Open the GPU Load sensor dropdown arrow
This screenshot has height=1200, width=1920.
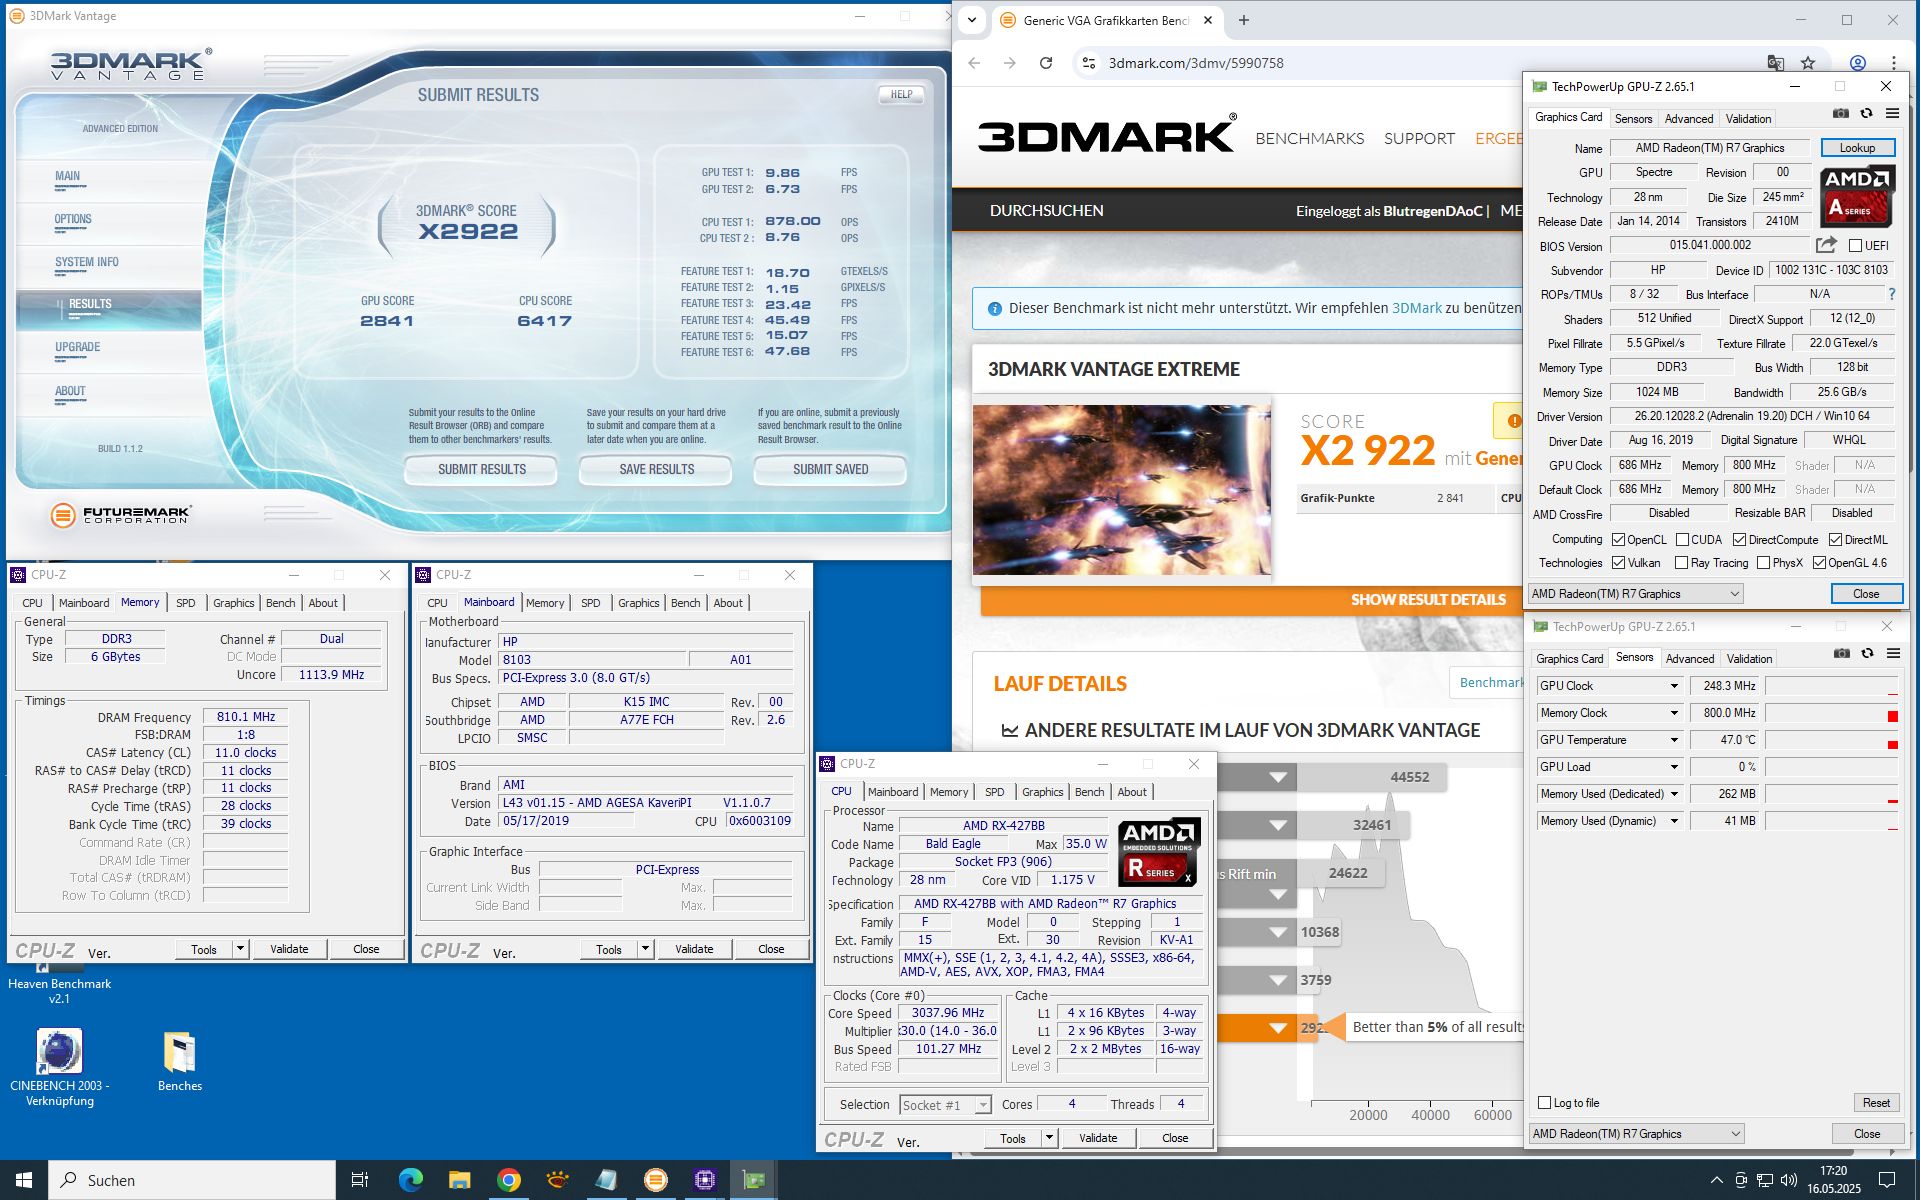pos(1674,767)
